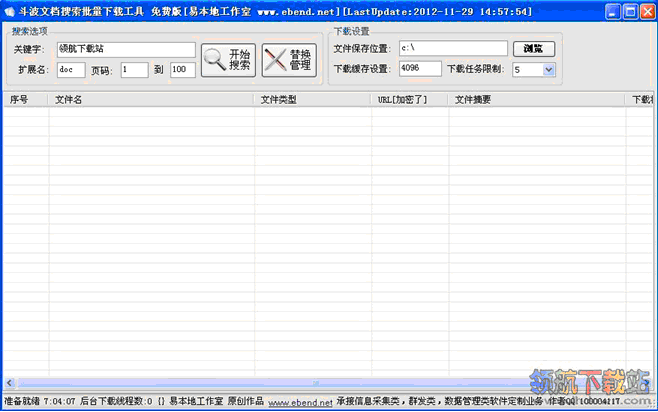
Task: Click the 文件摘要 column header
Action: (537, 99)
